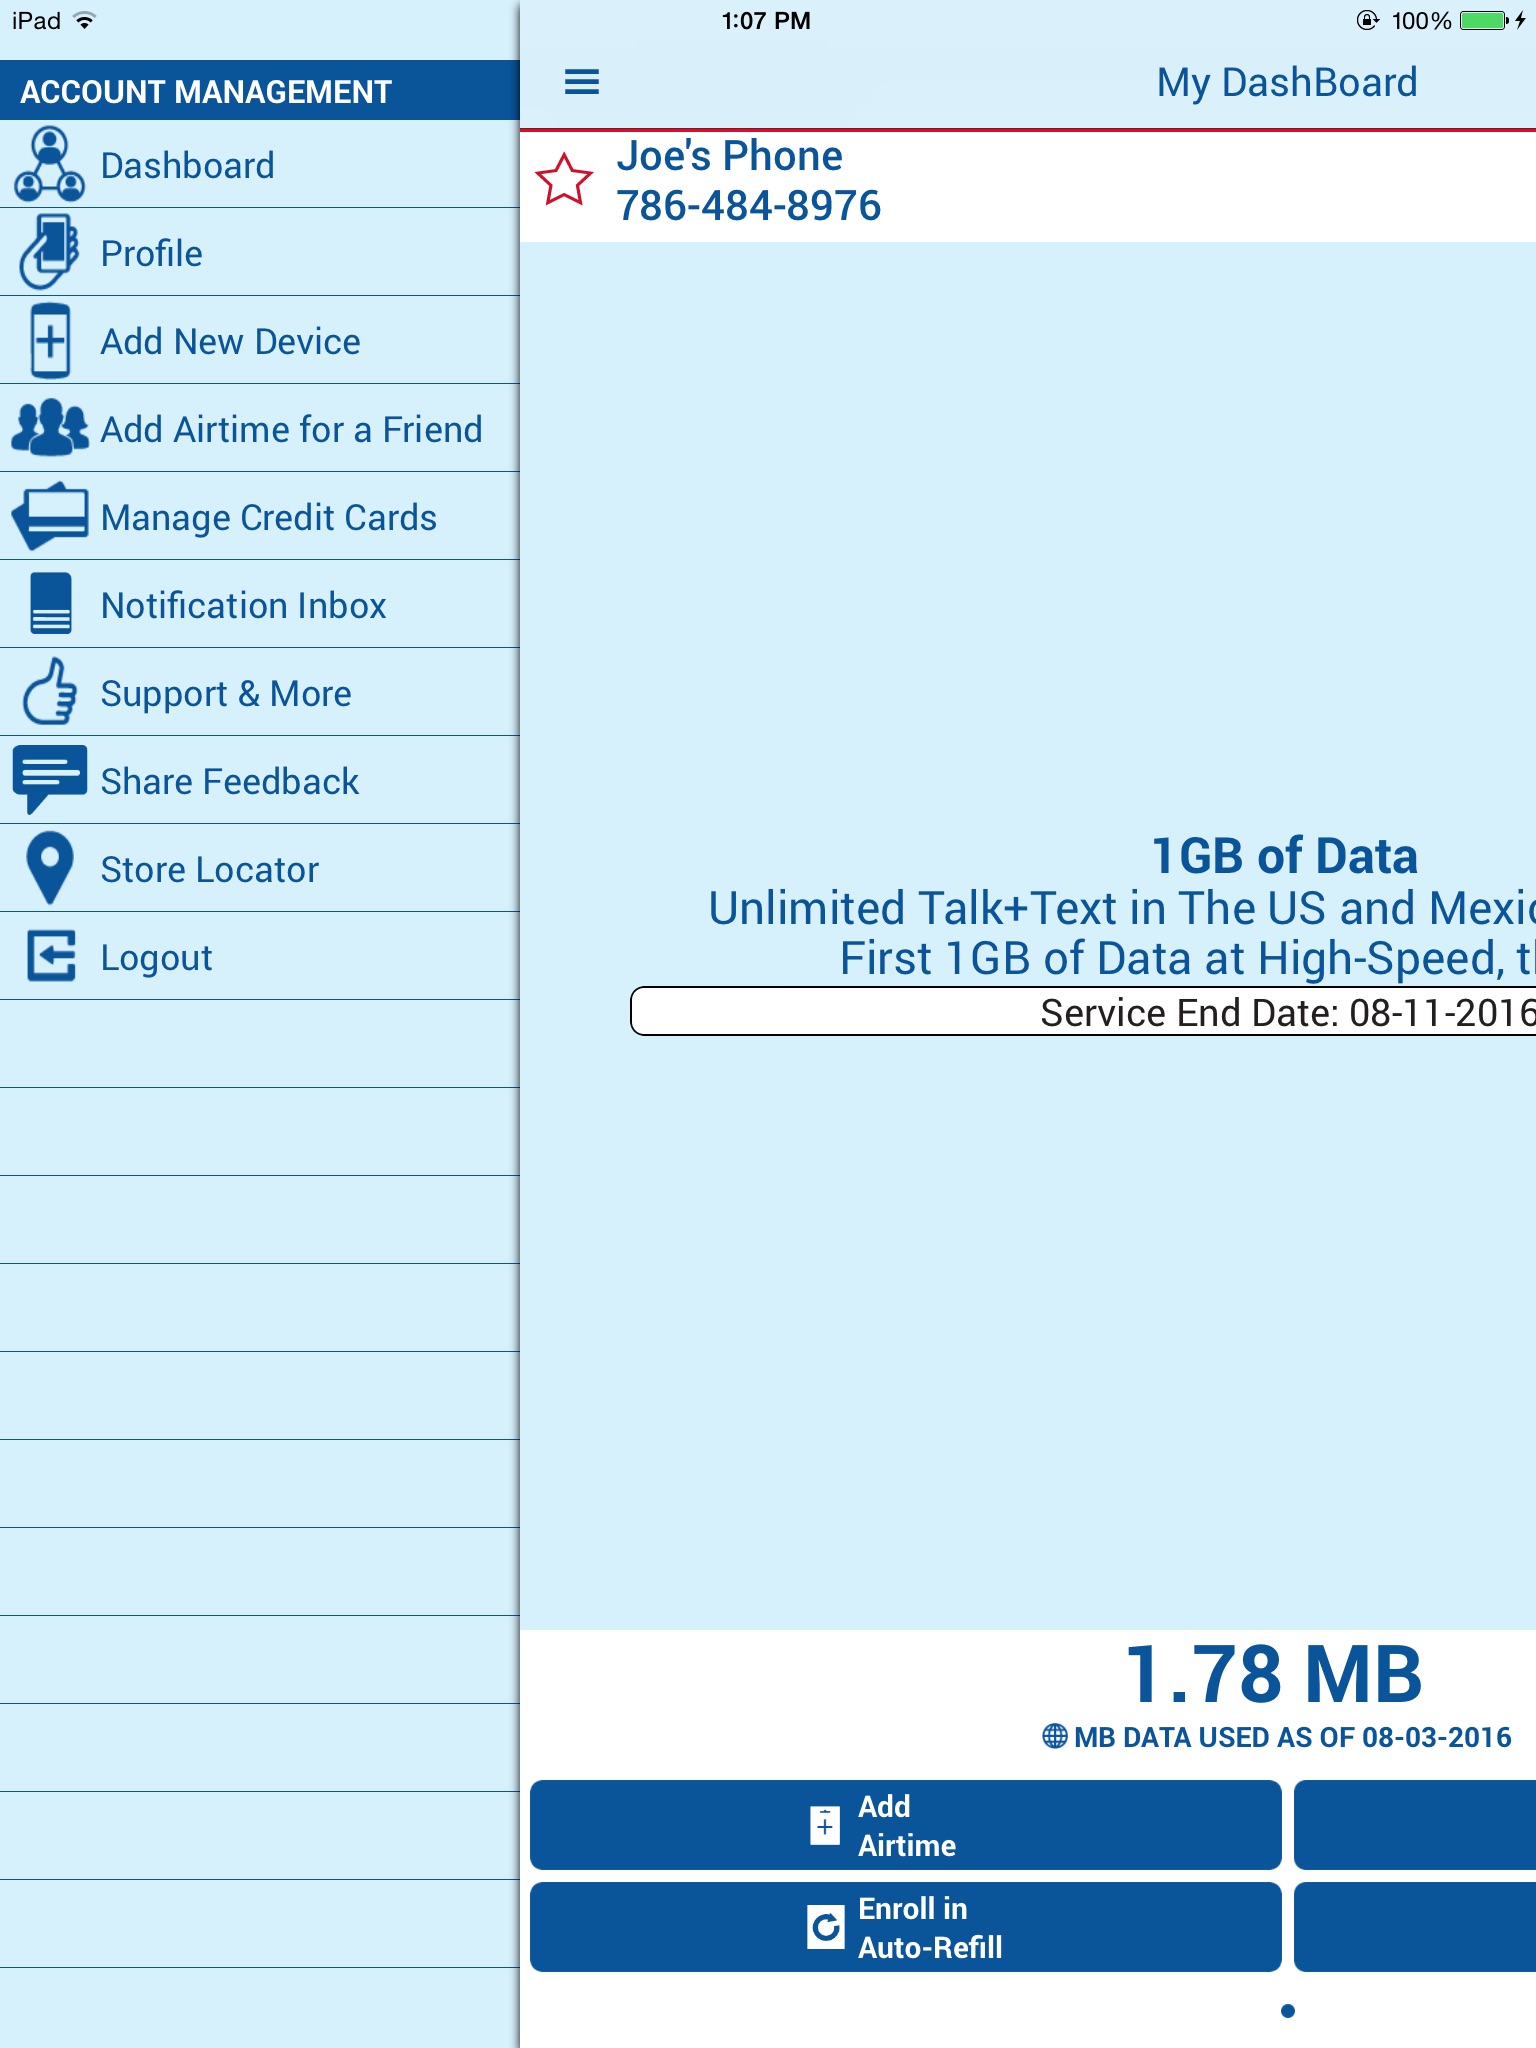Tap the 1:07 PM clock in status bar
Screen dimensions: 1536x2048
(x=766, y=21)
